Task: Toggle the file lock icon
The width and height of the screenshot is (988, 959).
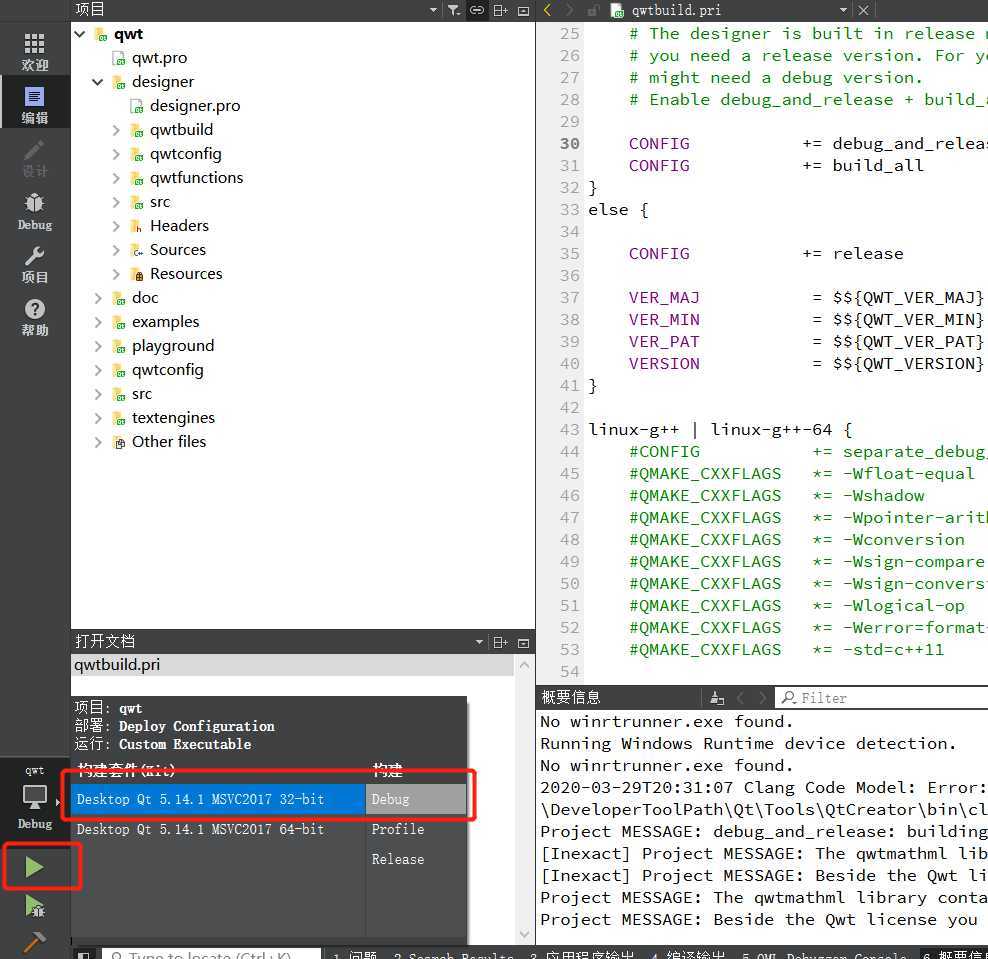Action: (592, 10)
